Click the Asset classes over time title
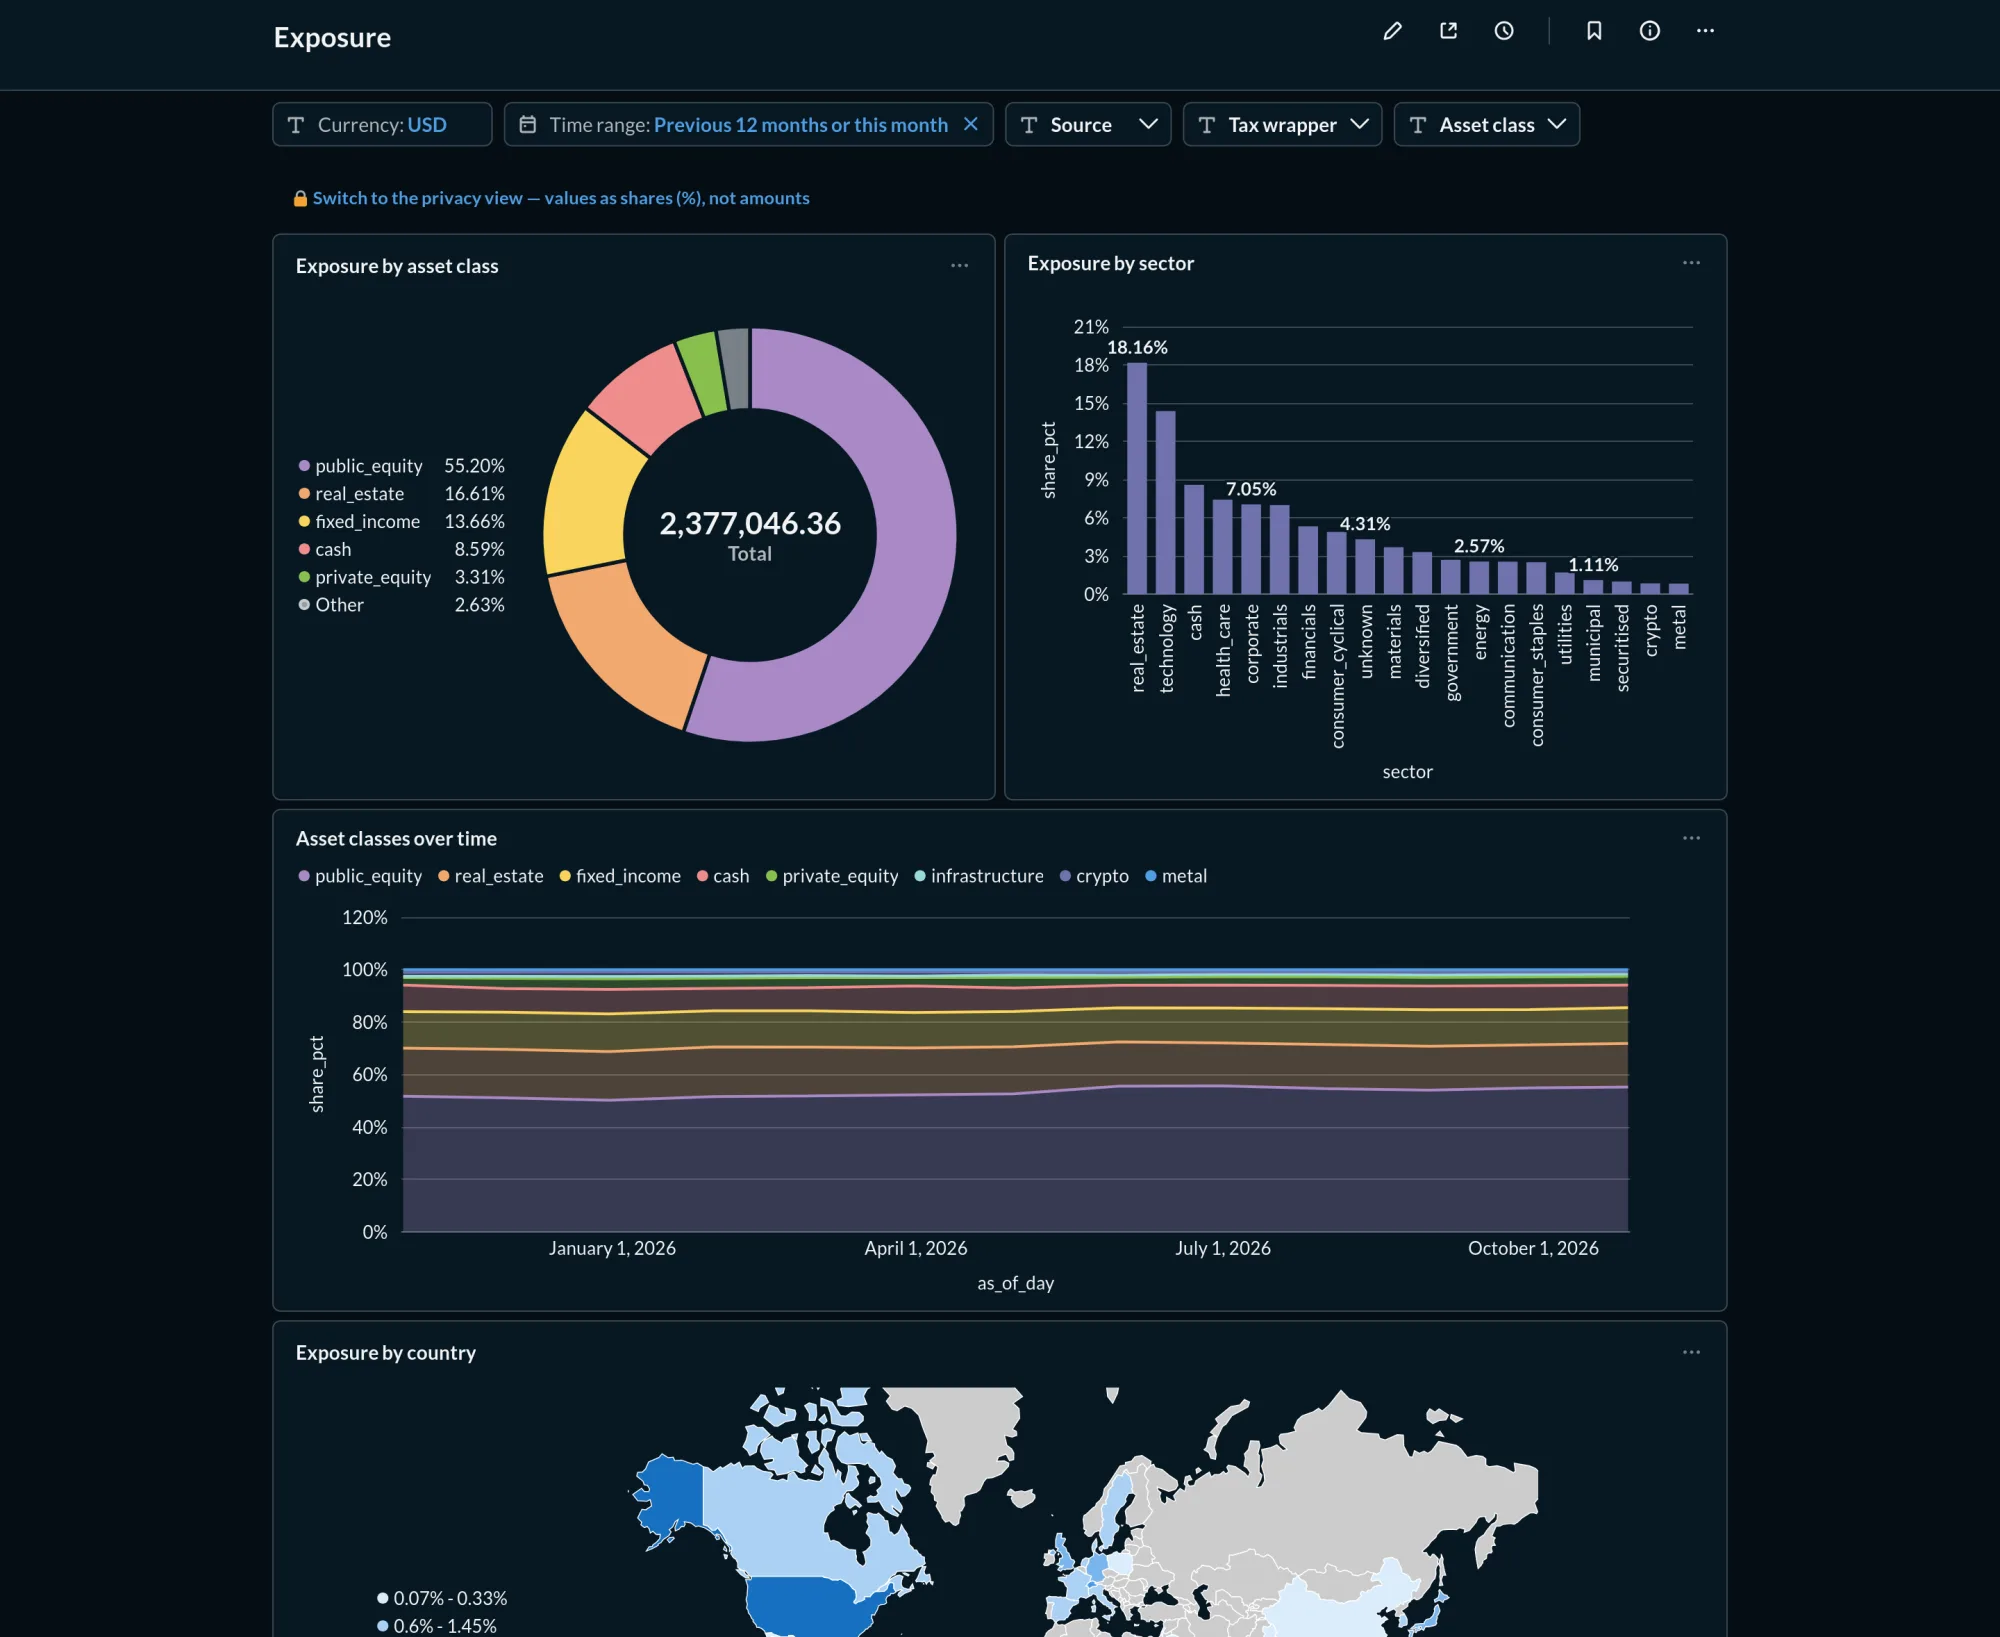Image resolution: width=2000 pixels, height=1637 pixels. 396,838
